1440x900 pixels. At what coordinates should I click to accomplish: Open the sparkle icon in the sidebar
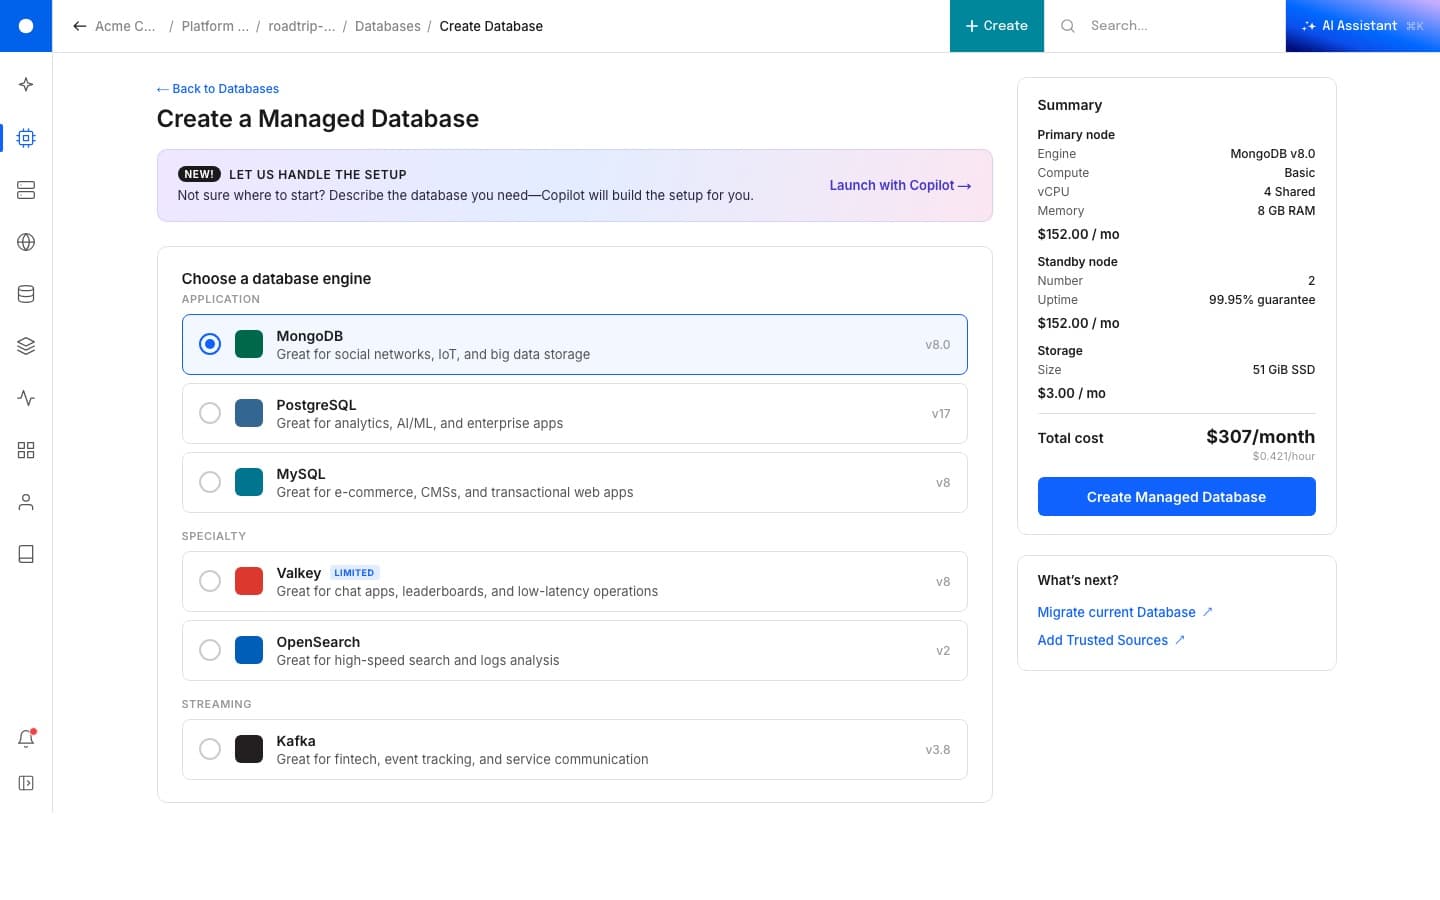[x=26, y=85]
